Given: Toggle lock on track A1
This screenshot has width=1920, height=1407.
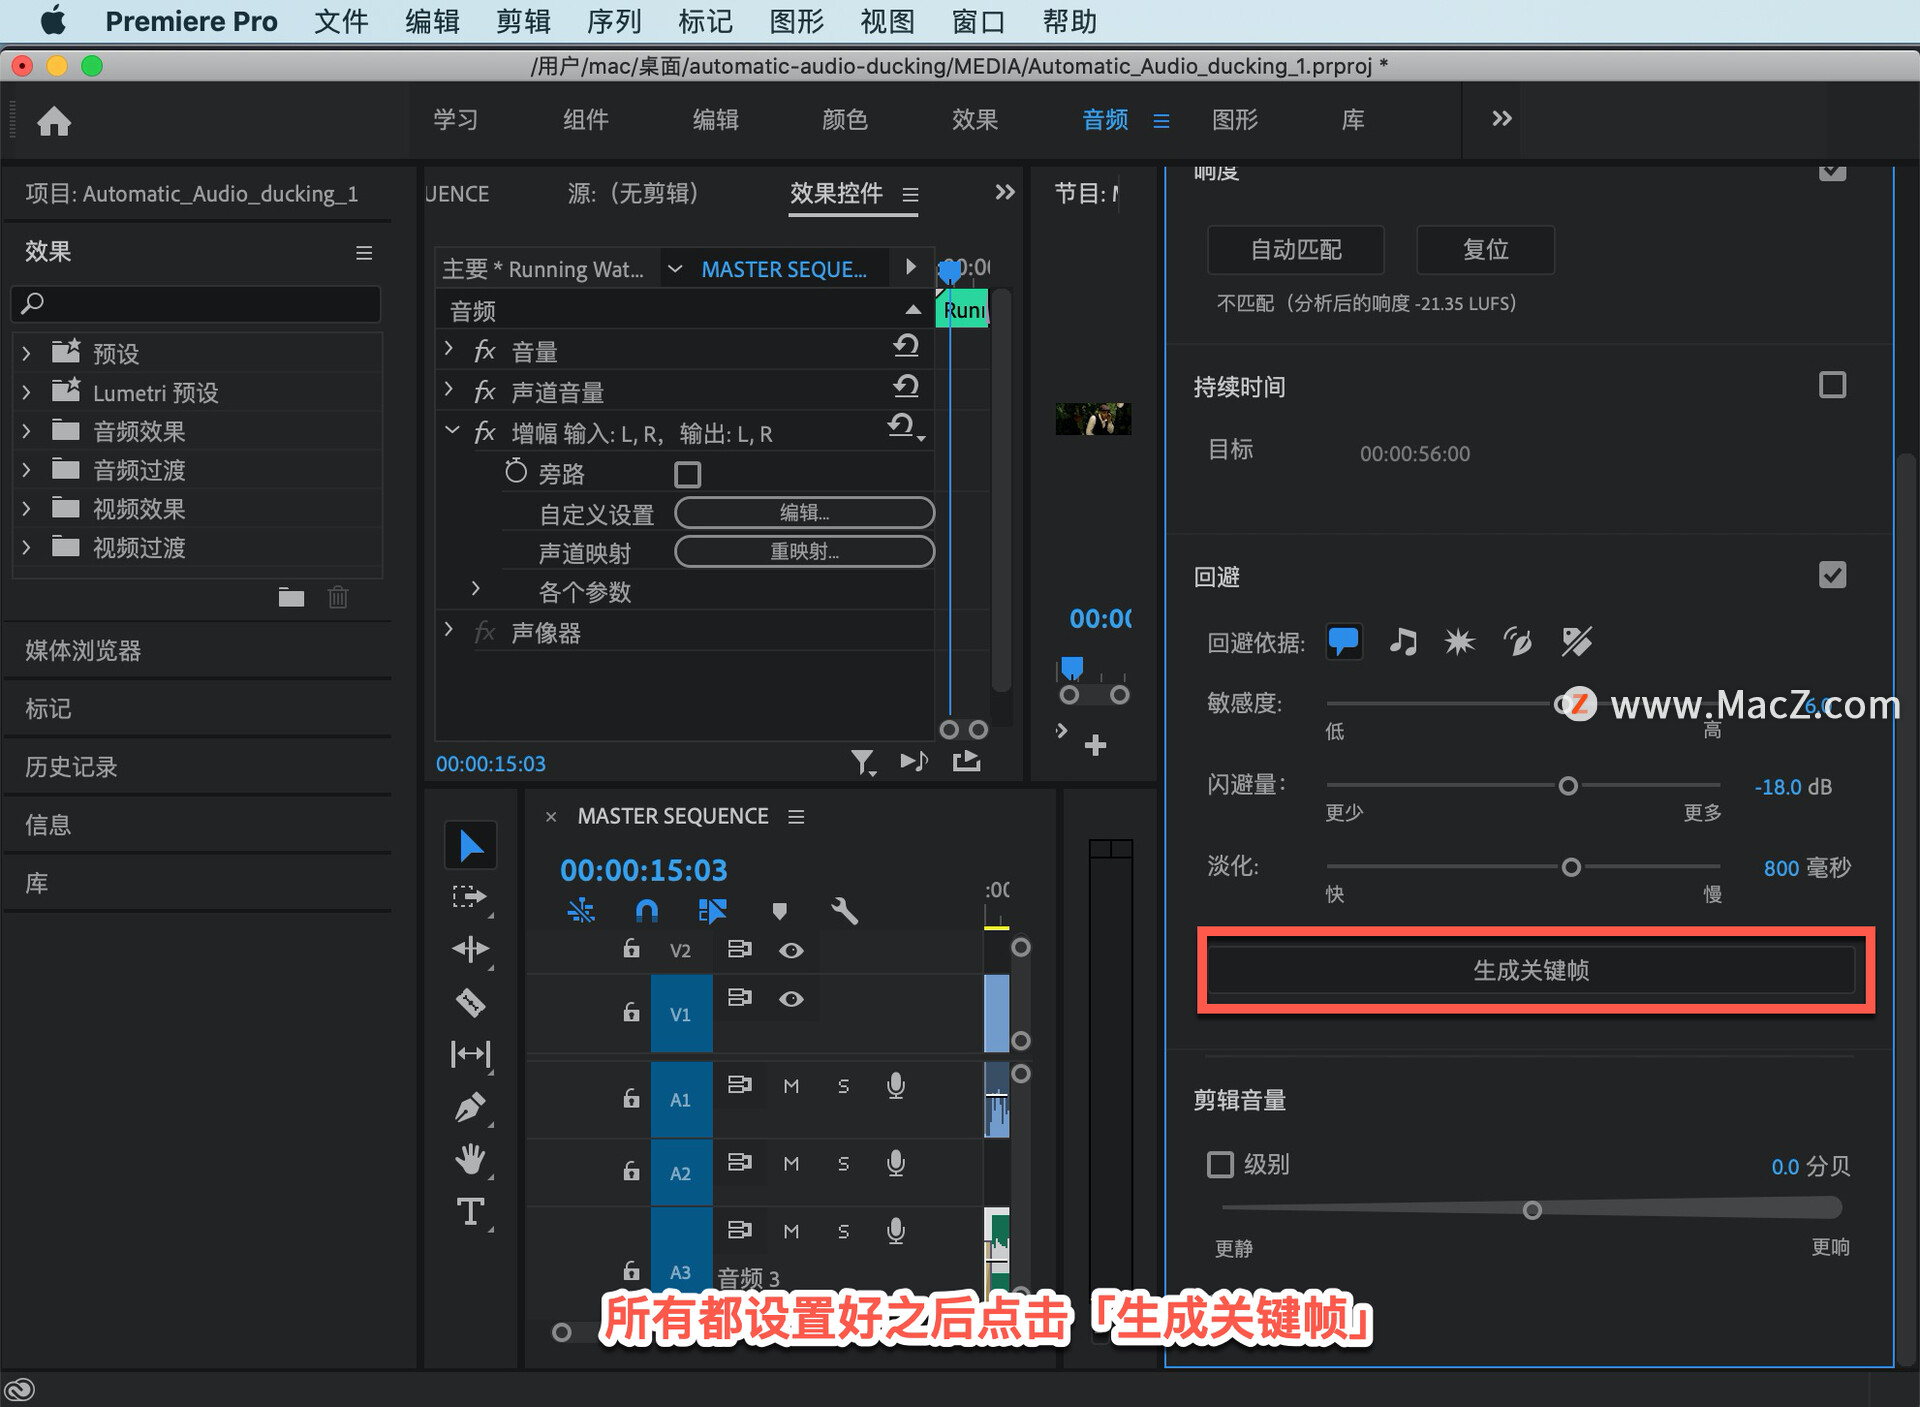Looking at the screenshot, I should pos(631,1098).
